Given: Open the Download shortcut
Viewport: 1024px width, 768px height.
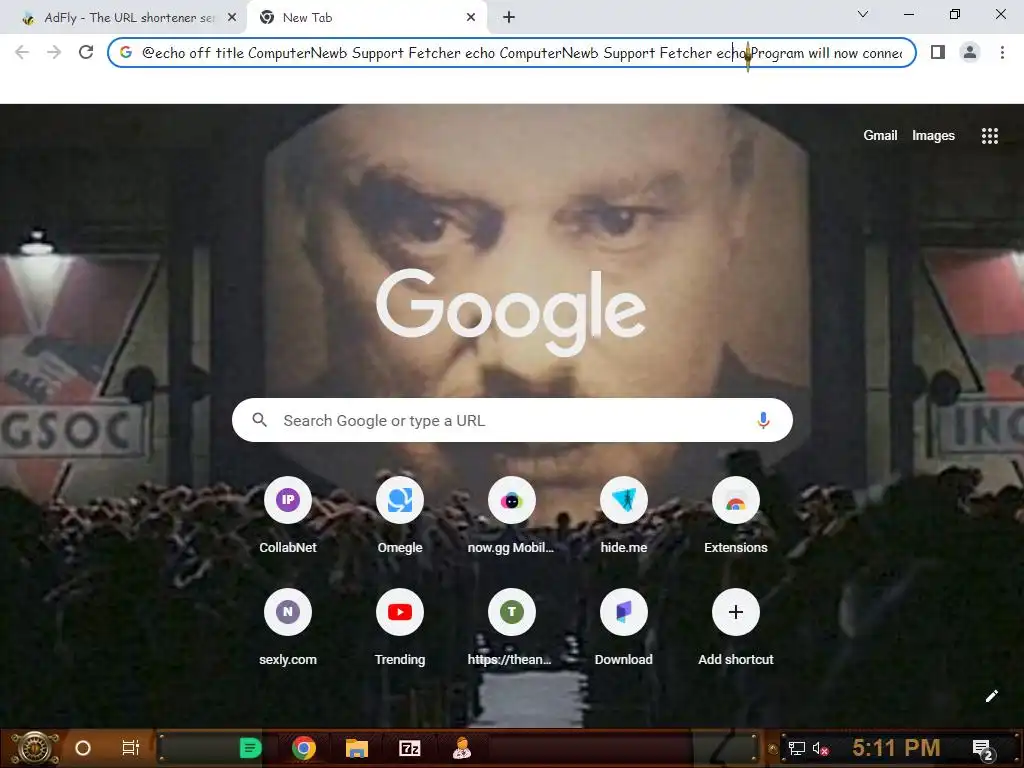Looking at the screenshot, I should click(624, 627).
